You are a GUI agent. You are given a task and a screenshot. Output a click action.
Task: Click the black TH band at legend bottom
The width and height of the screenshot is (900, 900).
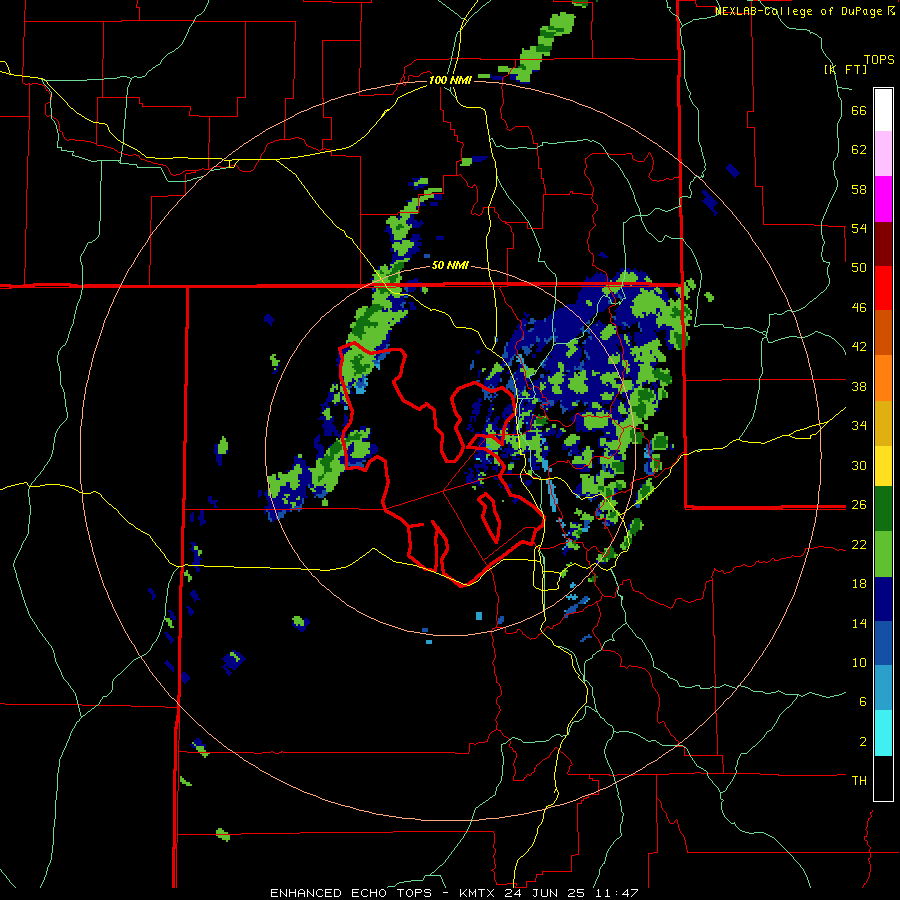(883, 778)
